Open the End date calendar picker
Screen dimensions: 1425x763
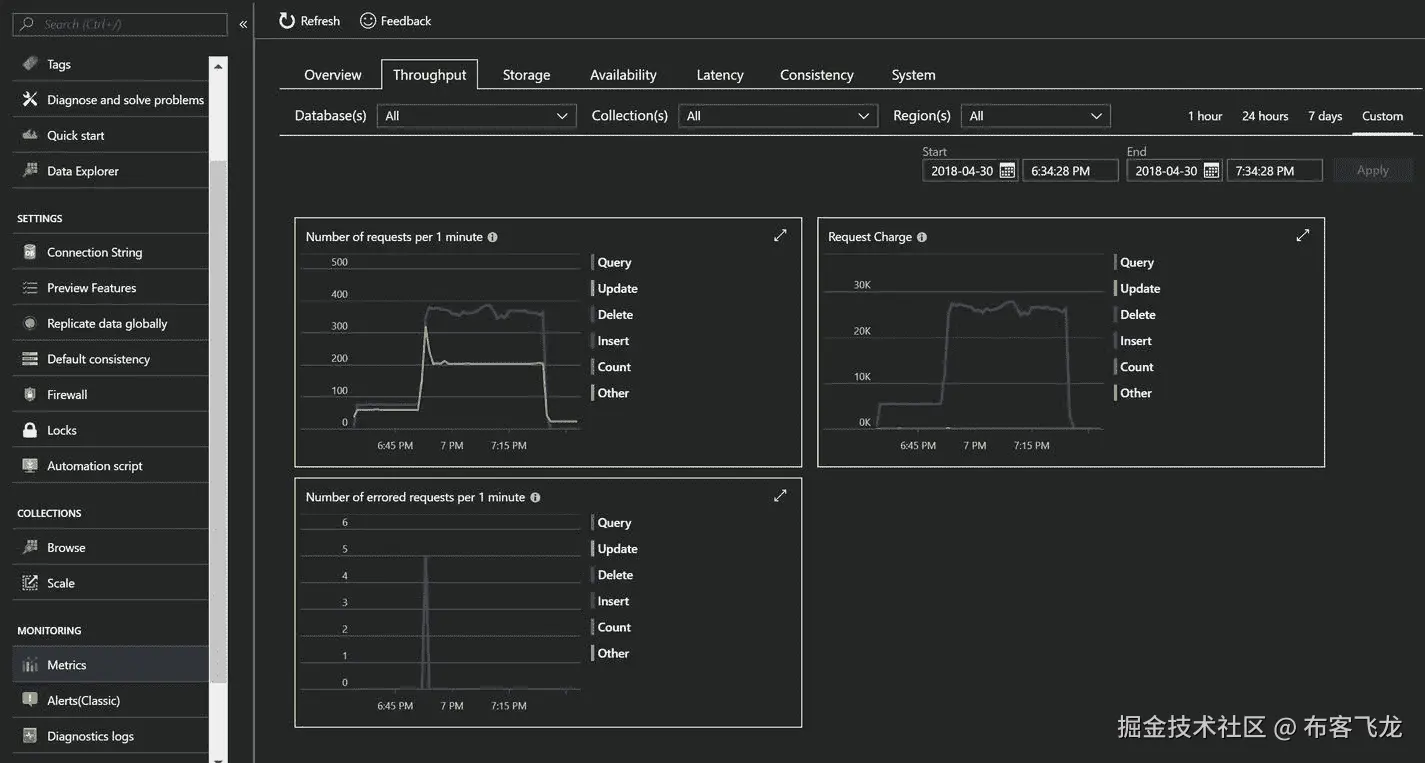tap(1211, 171)
